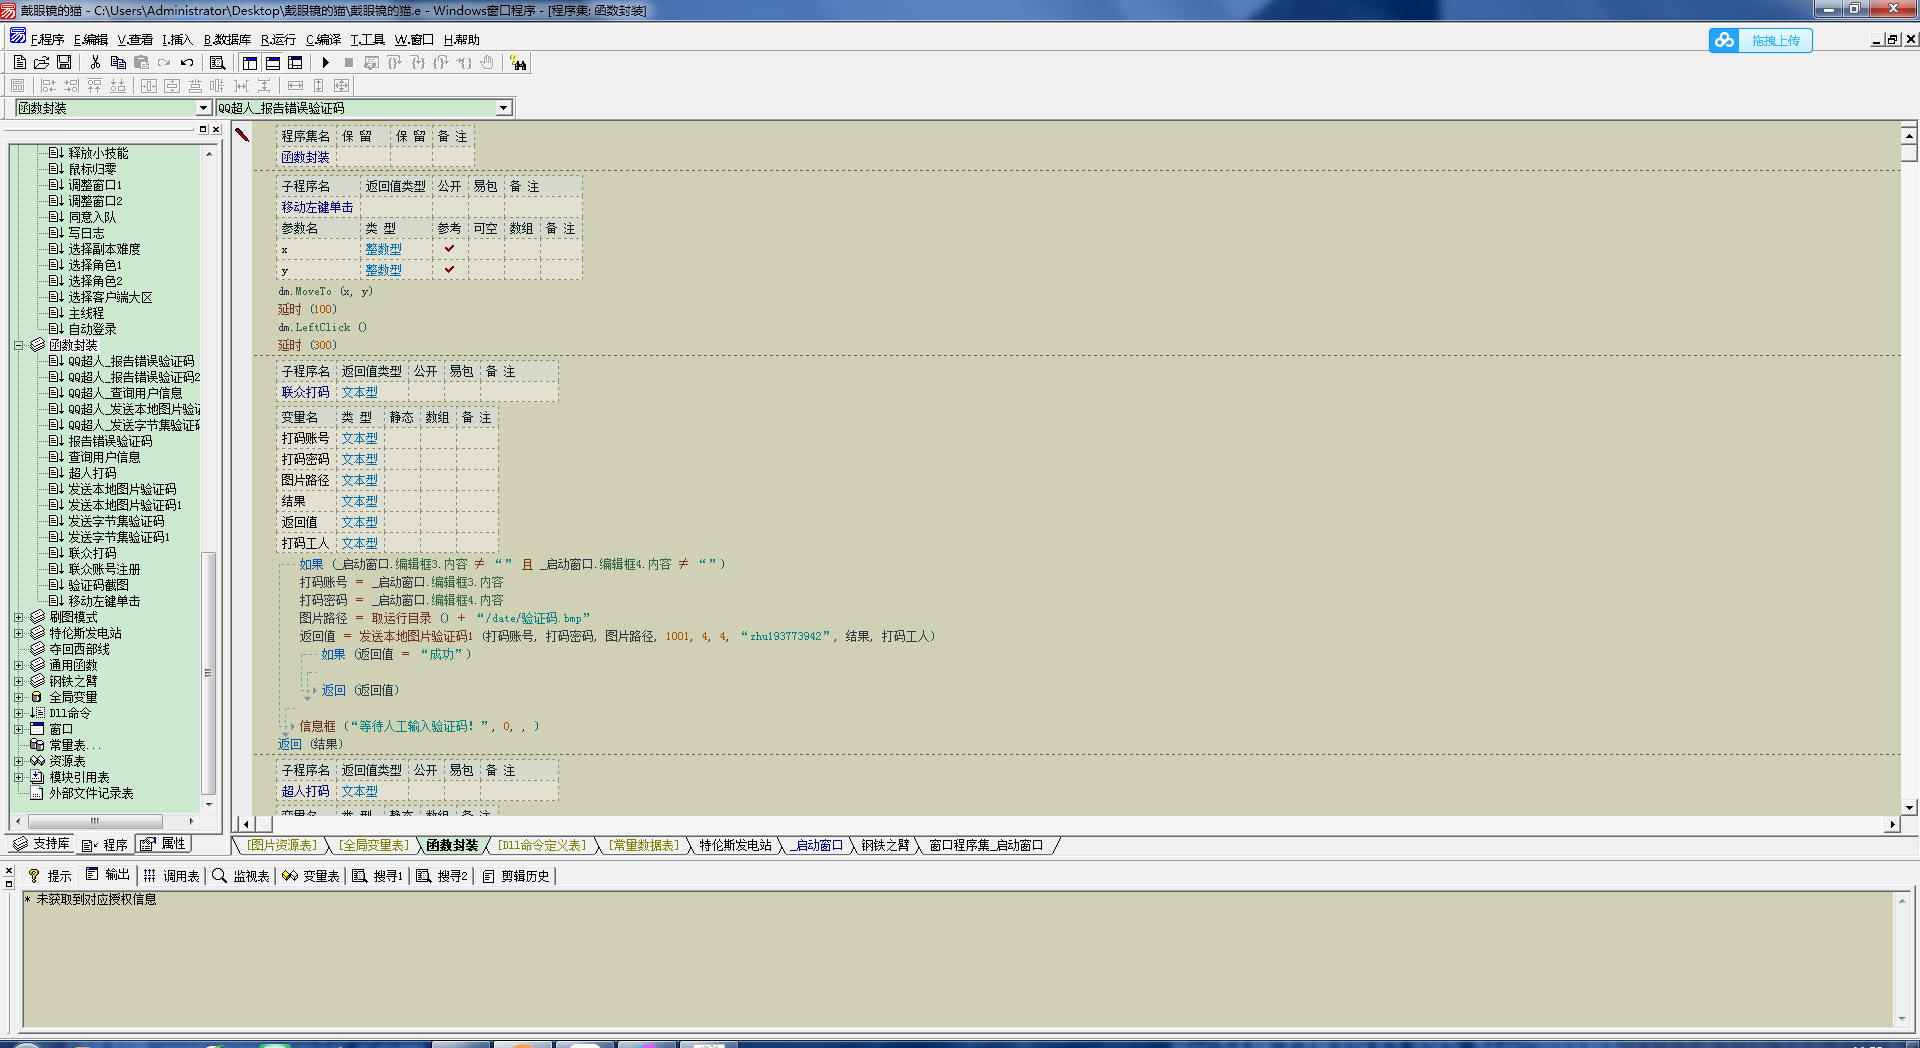Open the C.编译 menu

tap(323, 40)
